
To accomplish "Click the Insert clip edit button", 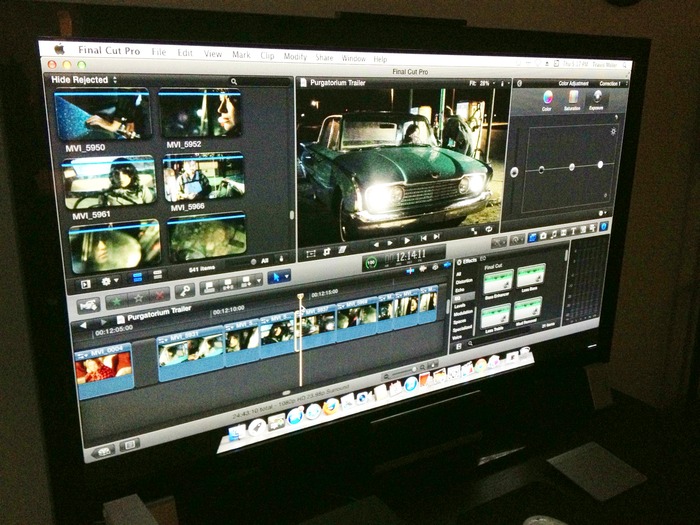I will [228, 284].
